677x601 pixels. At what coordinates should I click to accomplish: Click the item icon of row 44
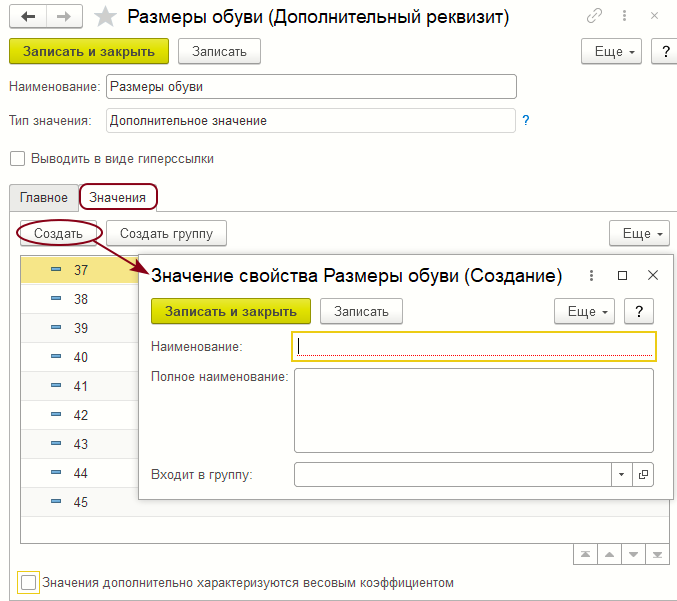pos(56,472)
